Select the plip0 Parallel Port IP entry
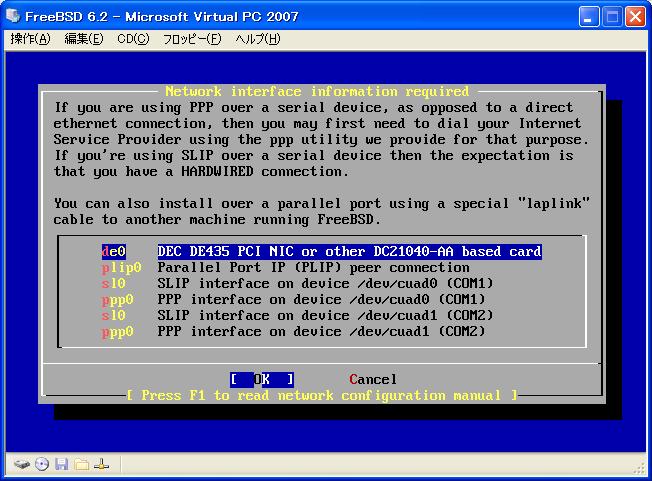Screen dimensions: 652x481 pos(286,268)
